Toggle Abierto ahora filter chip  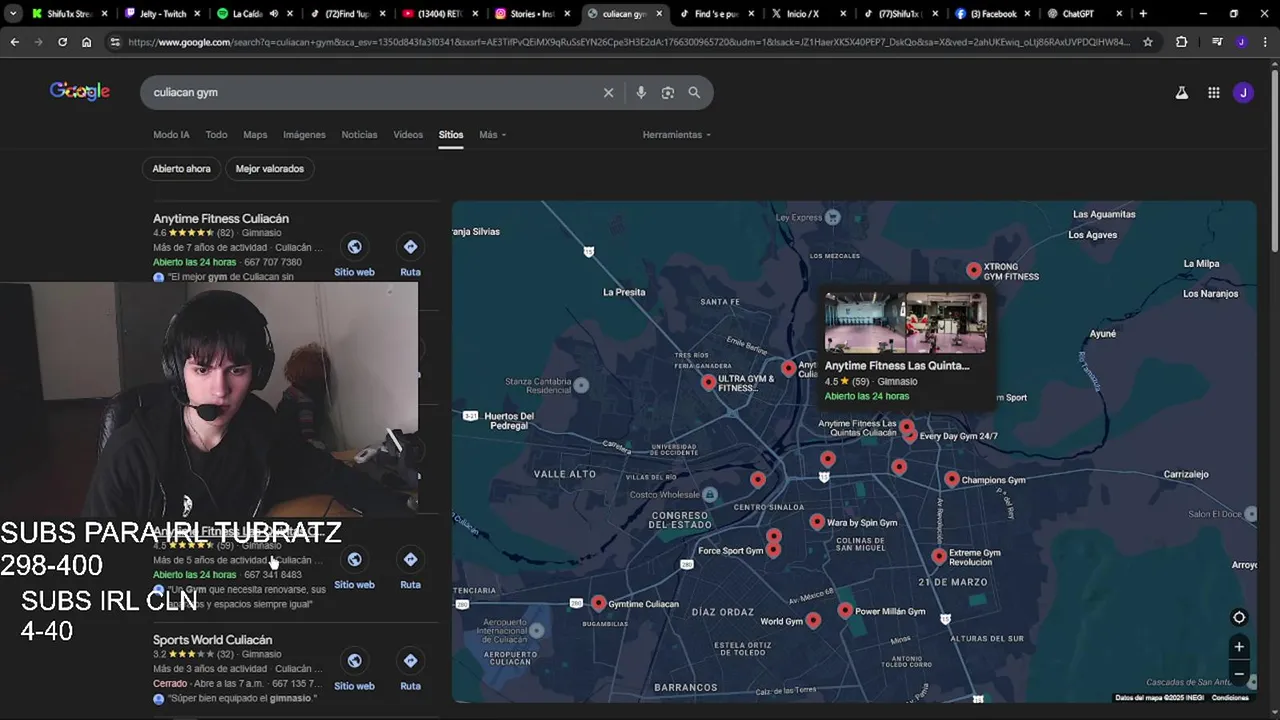(181, 169)
